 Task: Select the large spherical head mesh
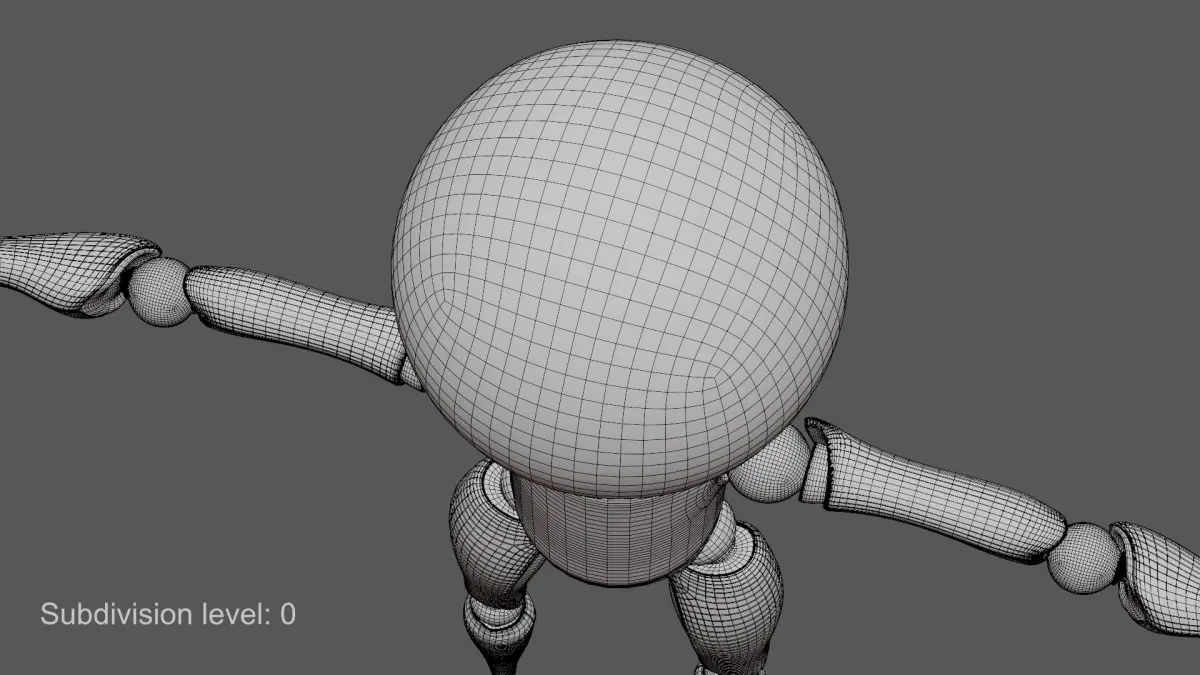tap(620, 270)
